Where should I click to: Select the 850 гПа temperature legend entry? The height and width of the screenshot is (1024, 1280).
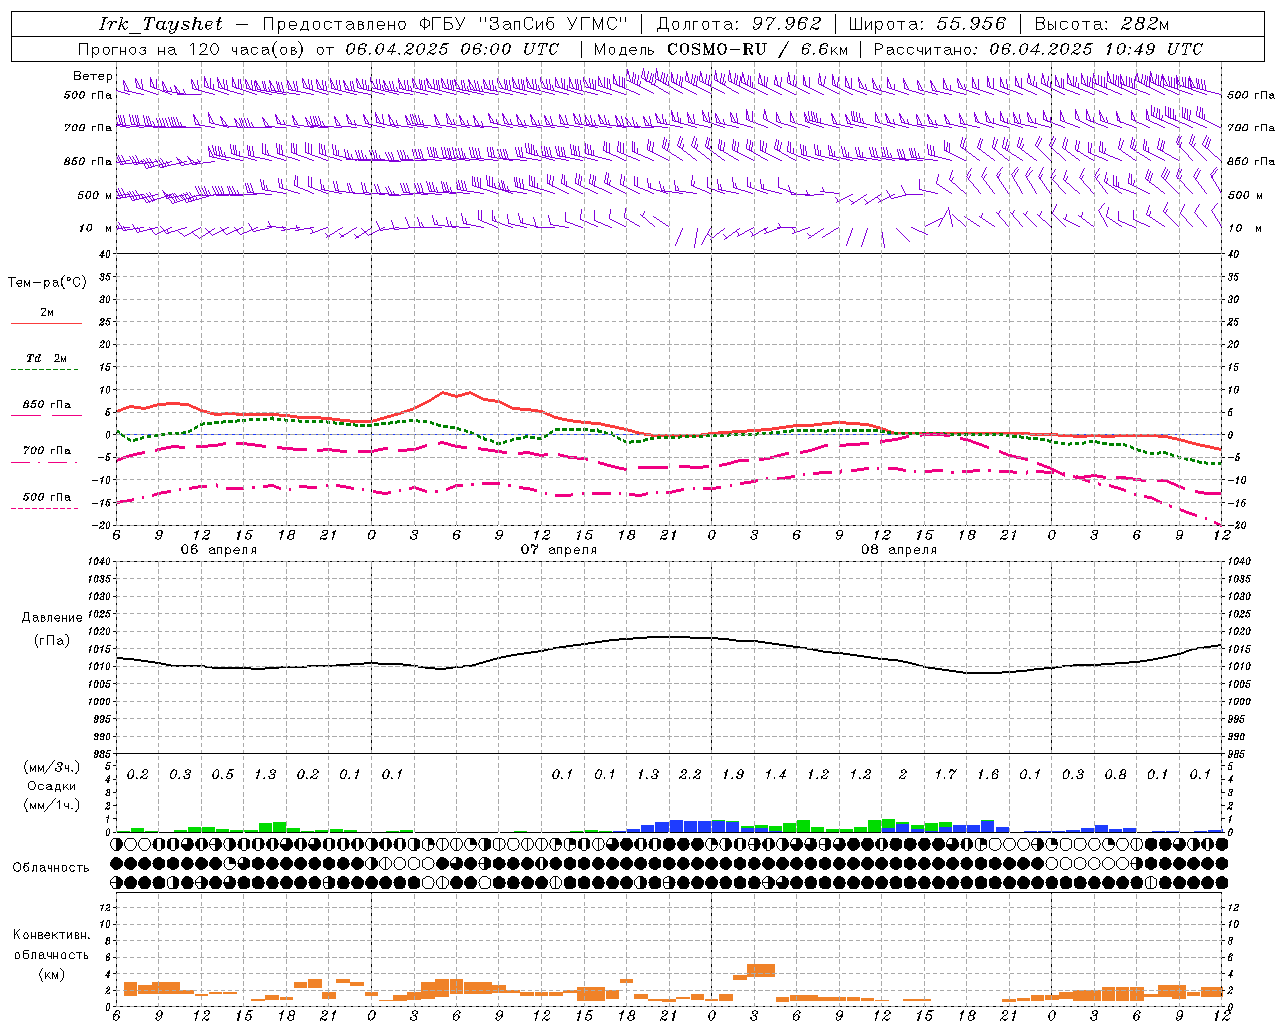coord(46,405)
